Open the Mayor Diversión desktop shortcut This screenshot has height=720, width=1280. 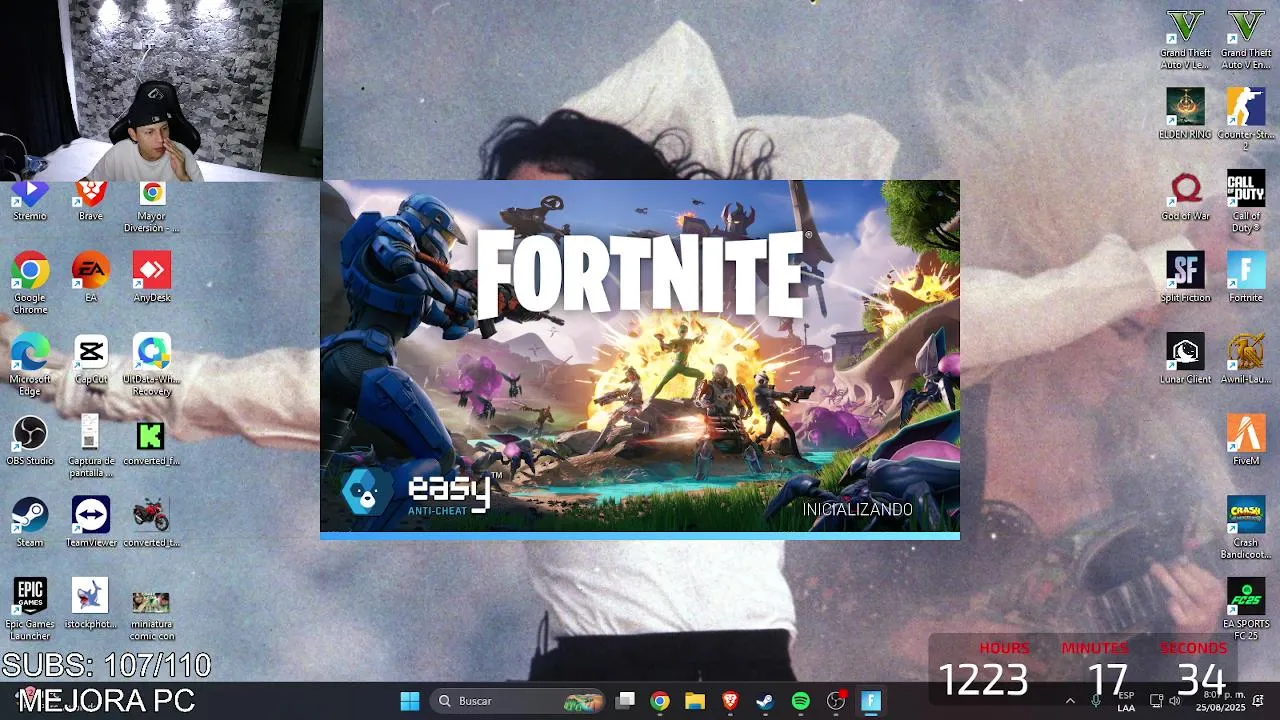pyautogui.click(x=152, y=206)
